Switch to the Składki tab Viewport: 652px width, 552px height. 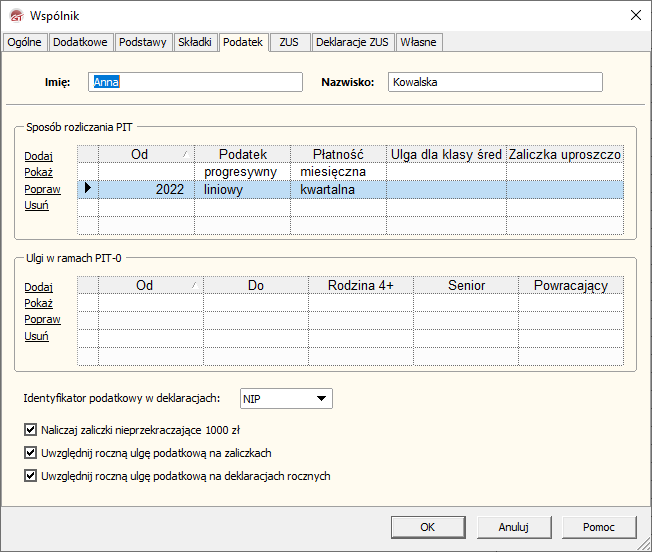coord(194,42)
